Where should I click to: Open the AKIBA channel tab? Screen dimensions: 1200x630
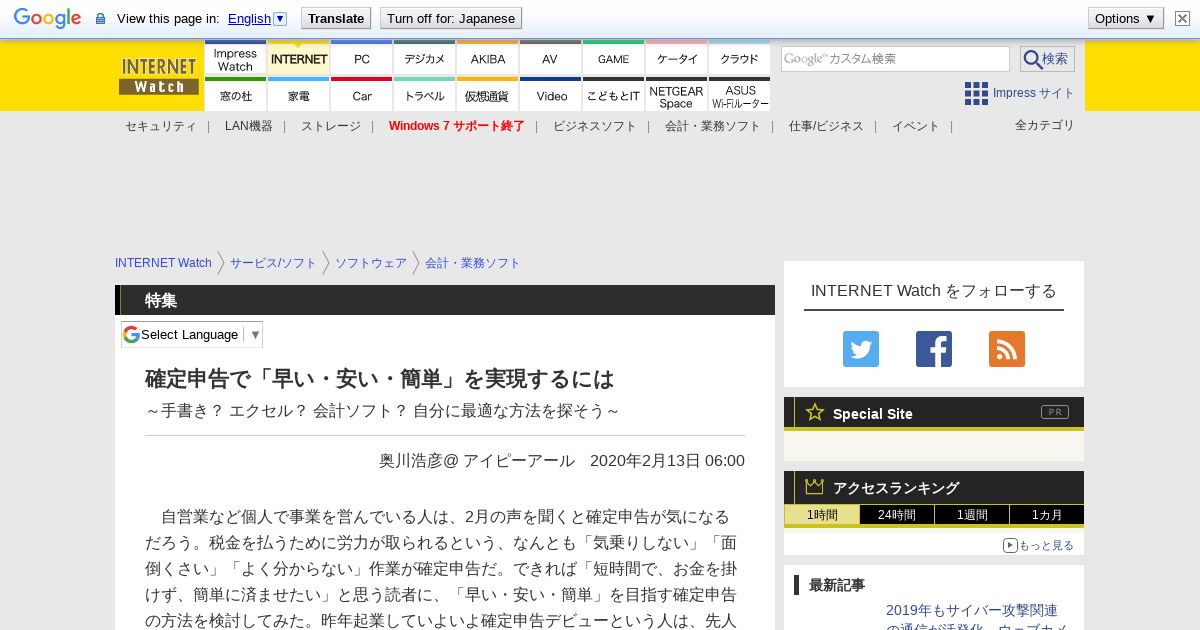pyautogui.click(x=488, y=59)
